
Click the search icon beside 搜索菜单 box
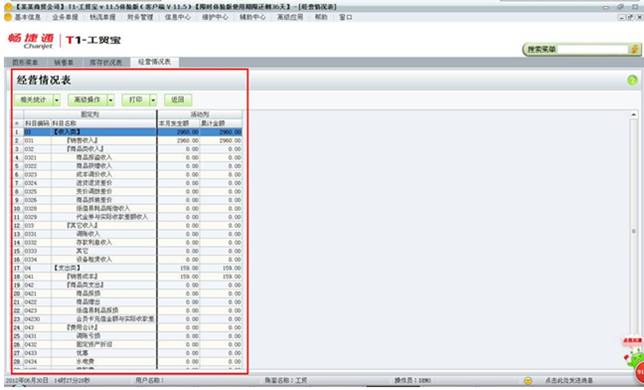pos(635,49)
